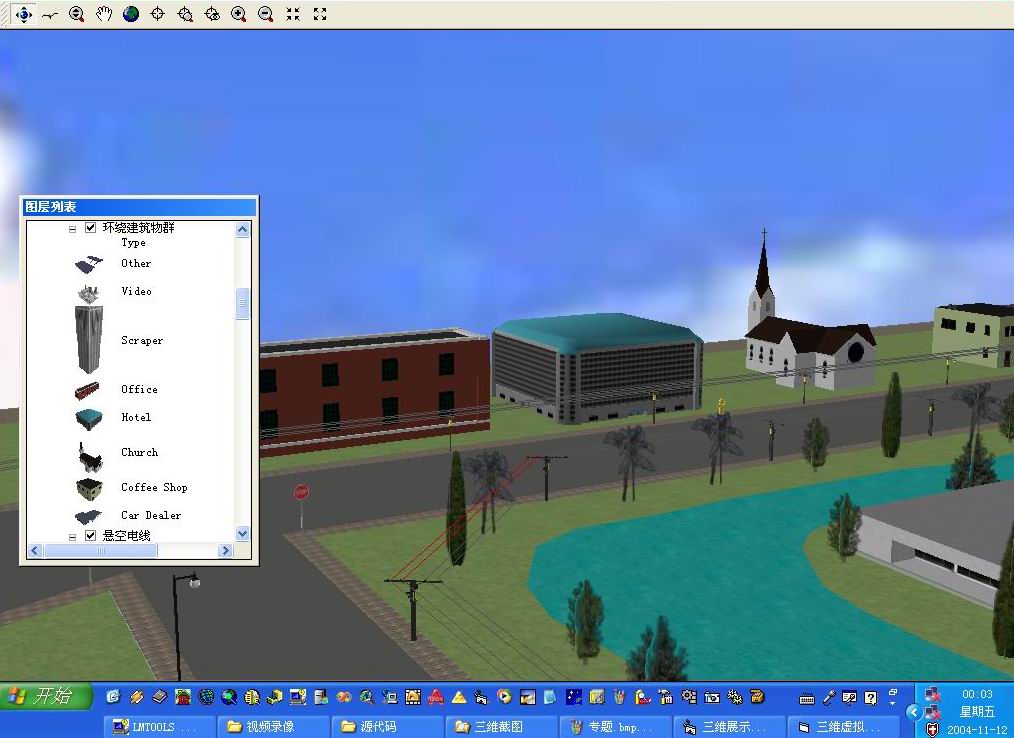This screenshot has width=1014, height=738.
Task: Switch to the 专题.bmp taskbar button
Action: 615,727
